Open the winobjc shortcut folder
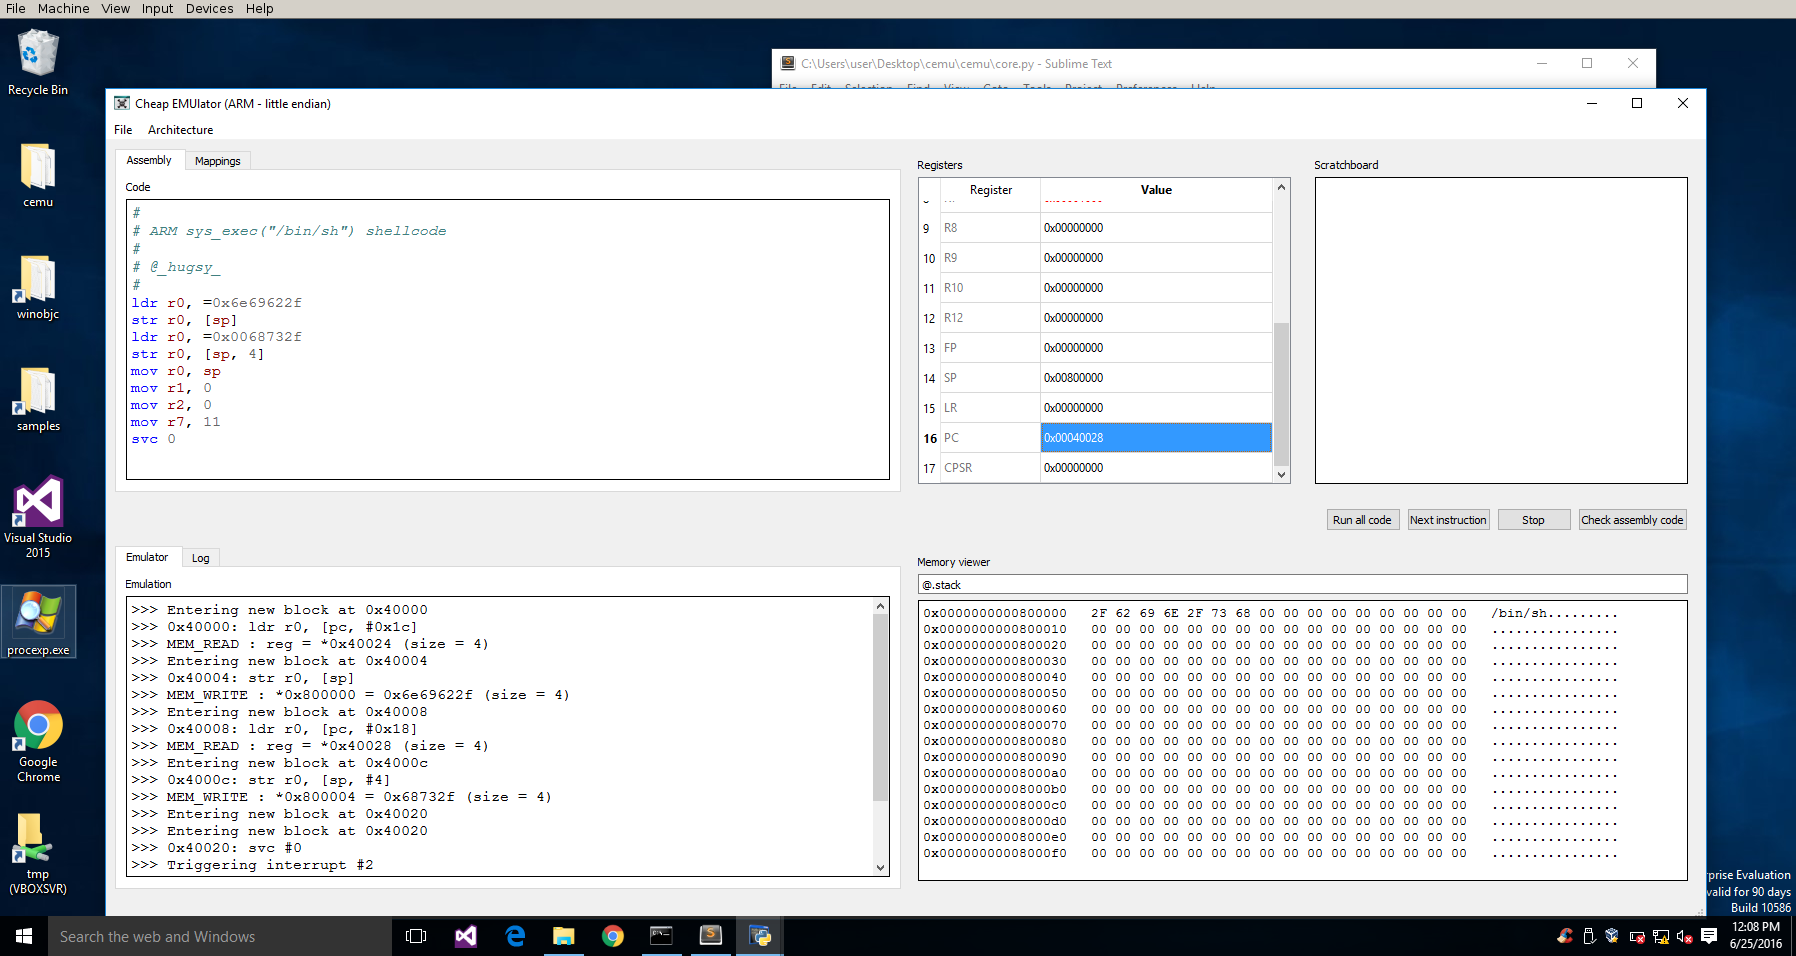This screenshot has height=956, width=1796. coord(38,286)
